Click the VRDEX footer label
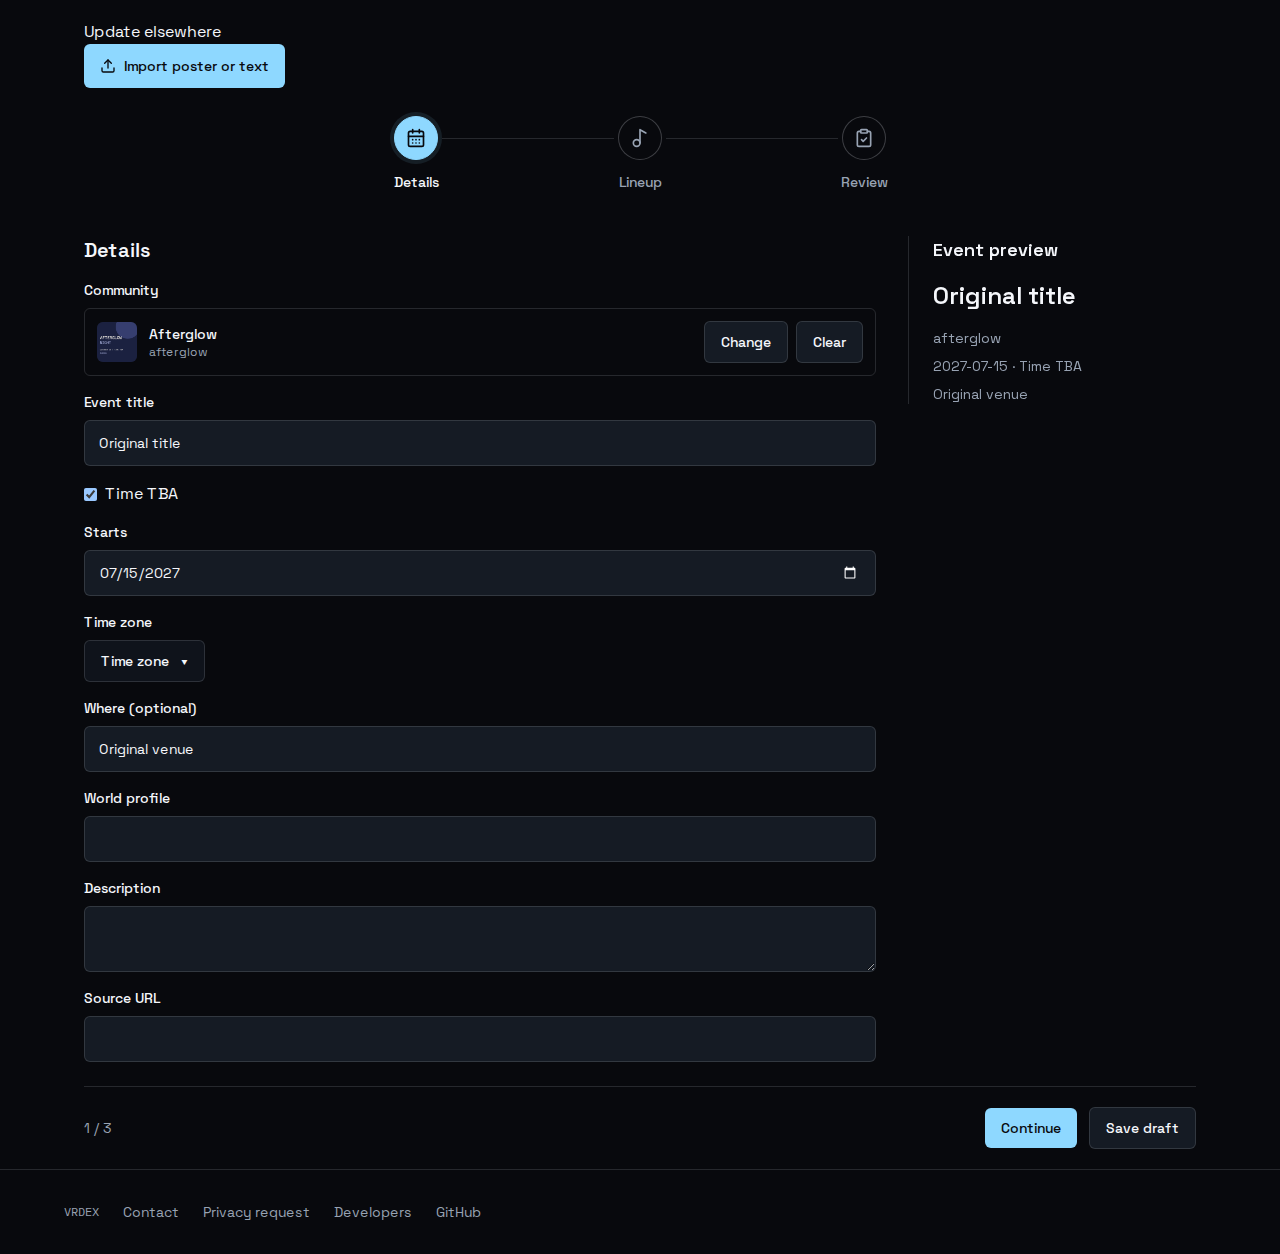1280x1254 pixels. pyautogui.click(x=82, y=1212)
